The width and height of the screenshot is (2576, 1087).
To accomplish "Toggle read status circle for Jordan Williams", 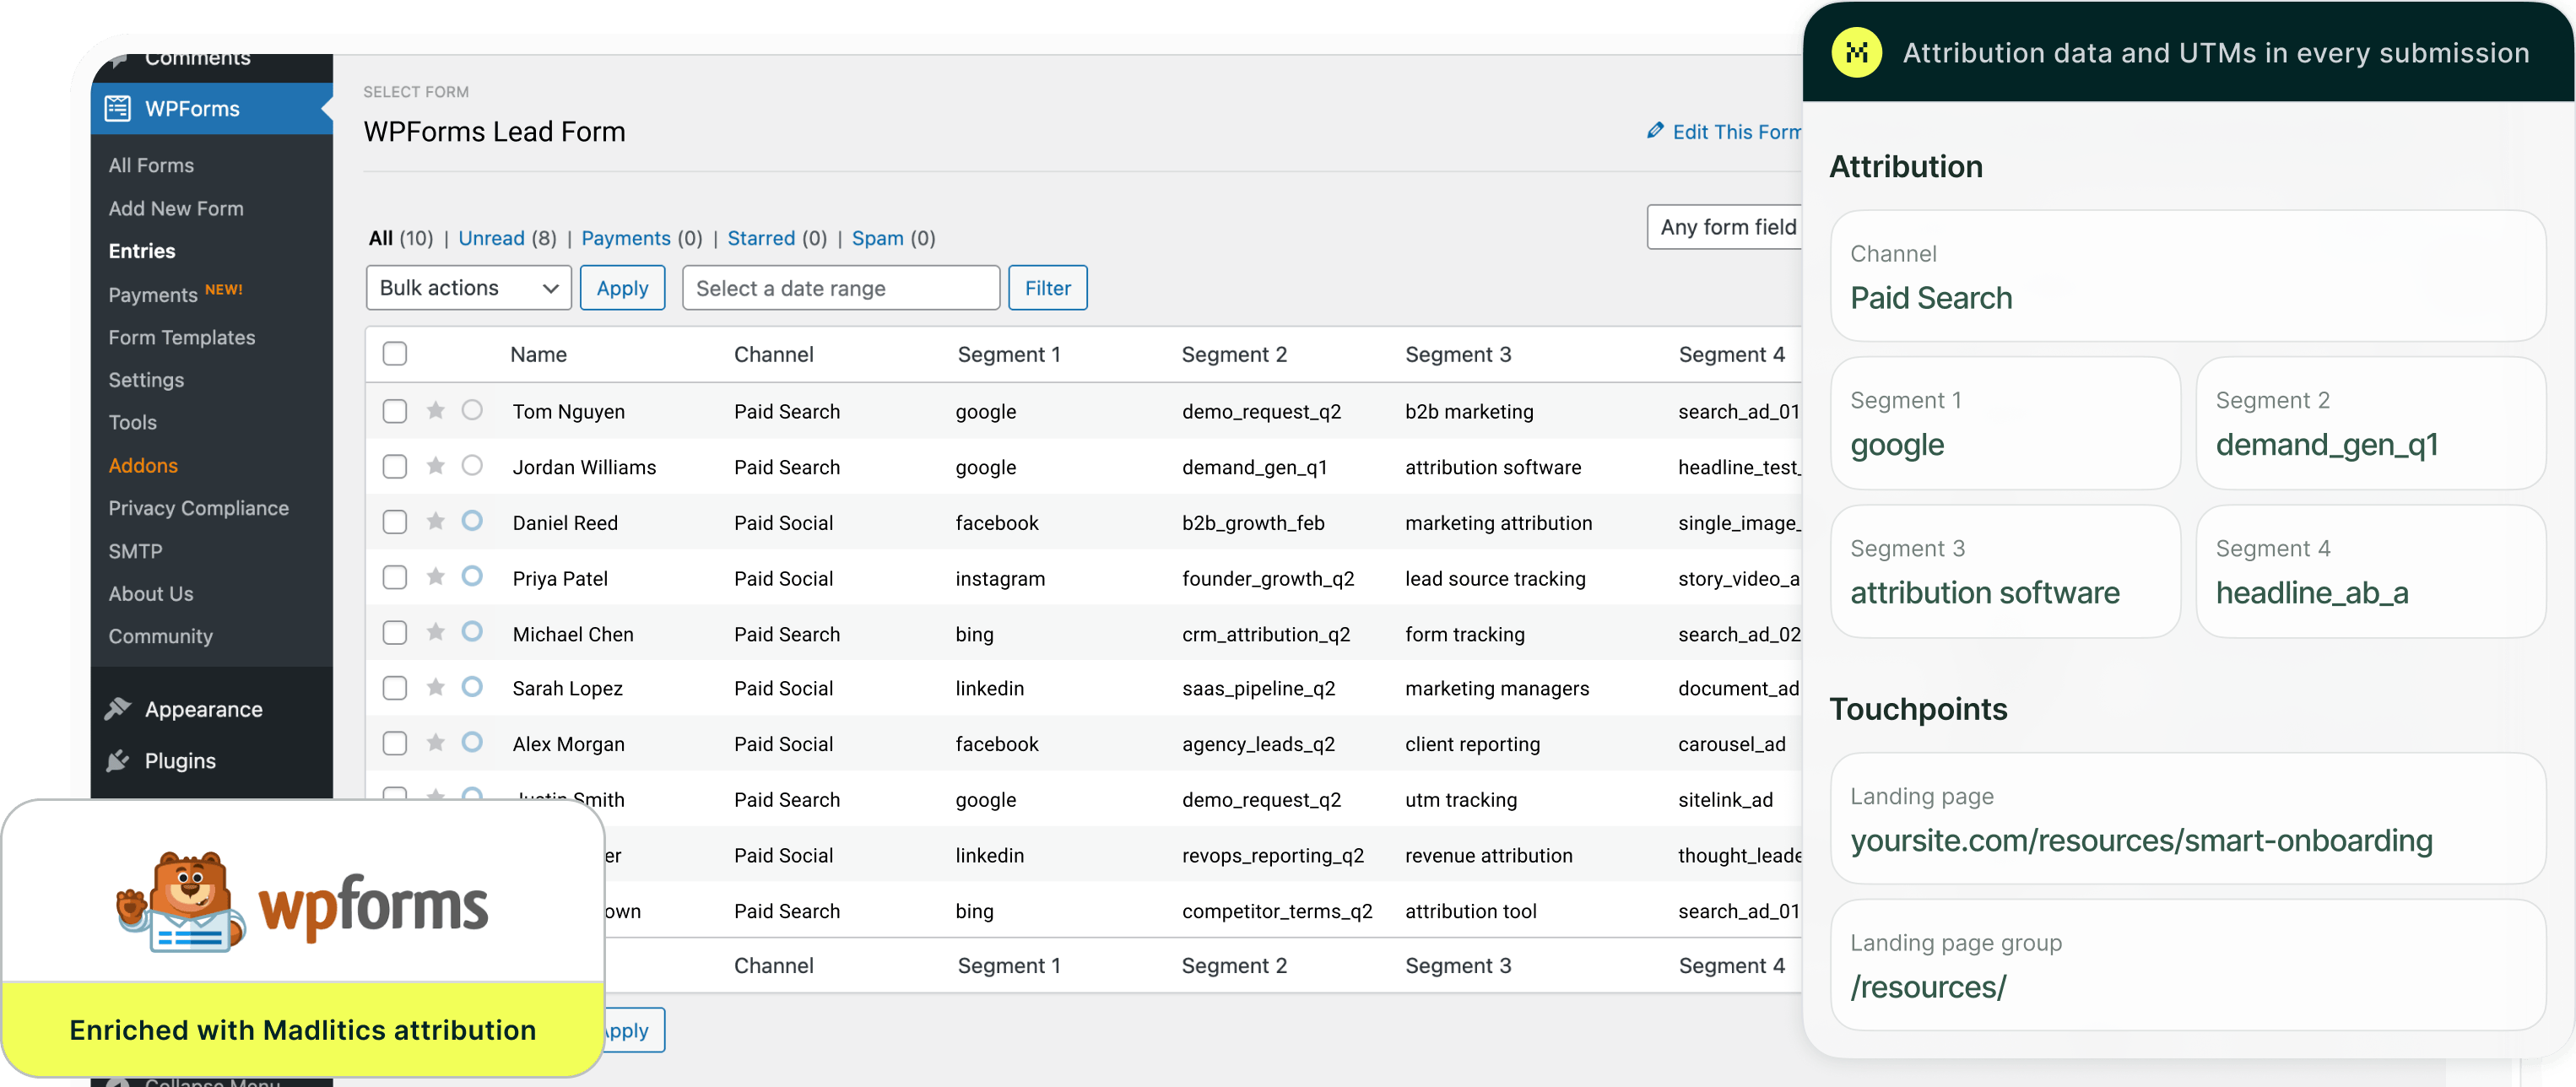I will coord(472,466).
